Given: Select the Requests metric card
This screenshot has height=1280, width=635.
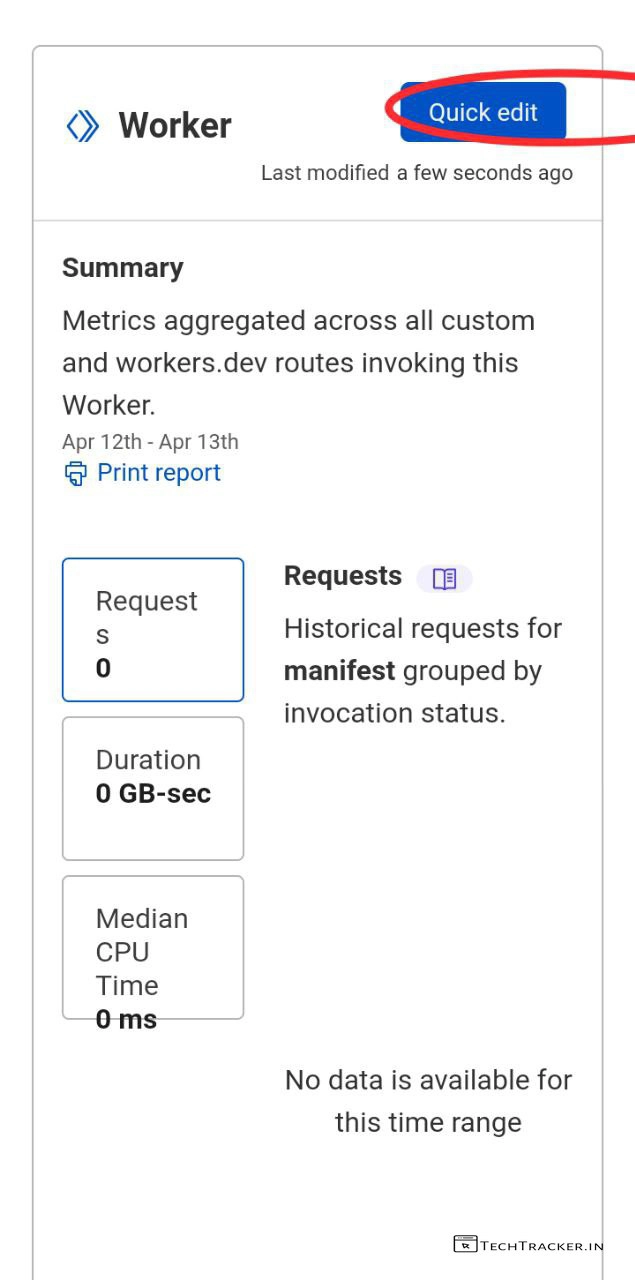Looking at the screenshot, I should [152, 629].
